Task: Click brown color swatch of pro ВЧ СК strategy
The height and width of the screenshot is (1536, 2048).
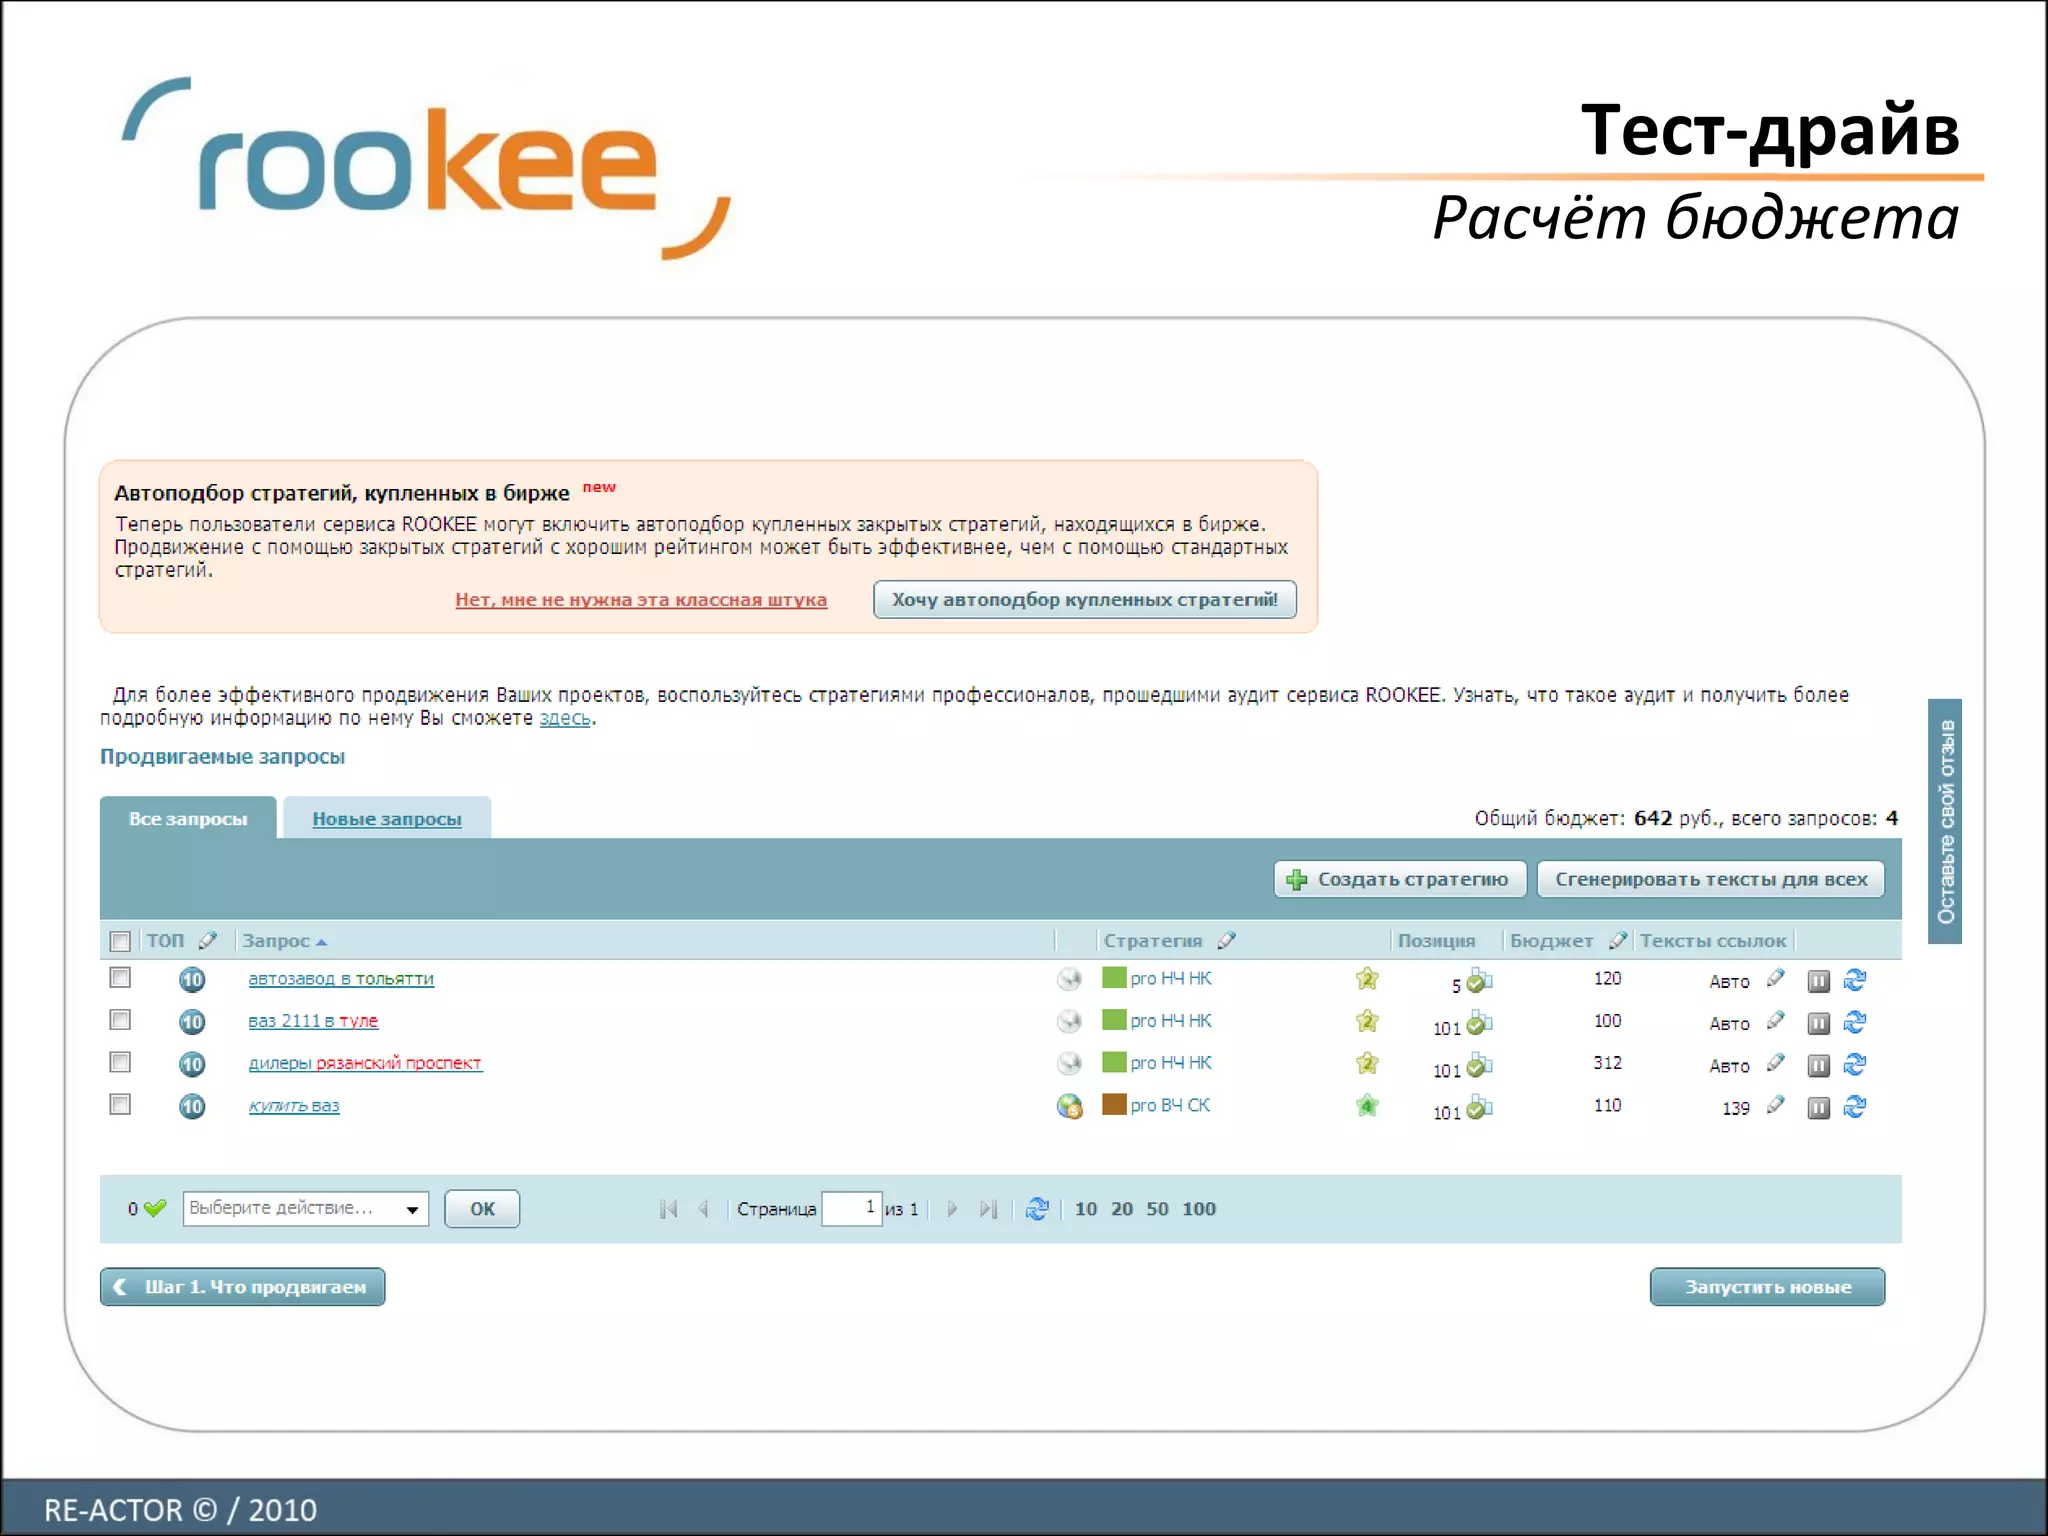Action: pyautogui.click(x=1114, y=1105)
